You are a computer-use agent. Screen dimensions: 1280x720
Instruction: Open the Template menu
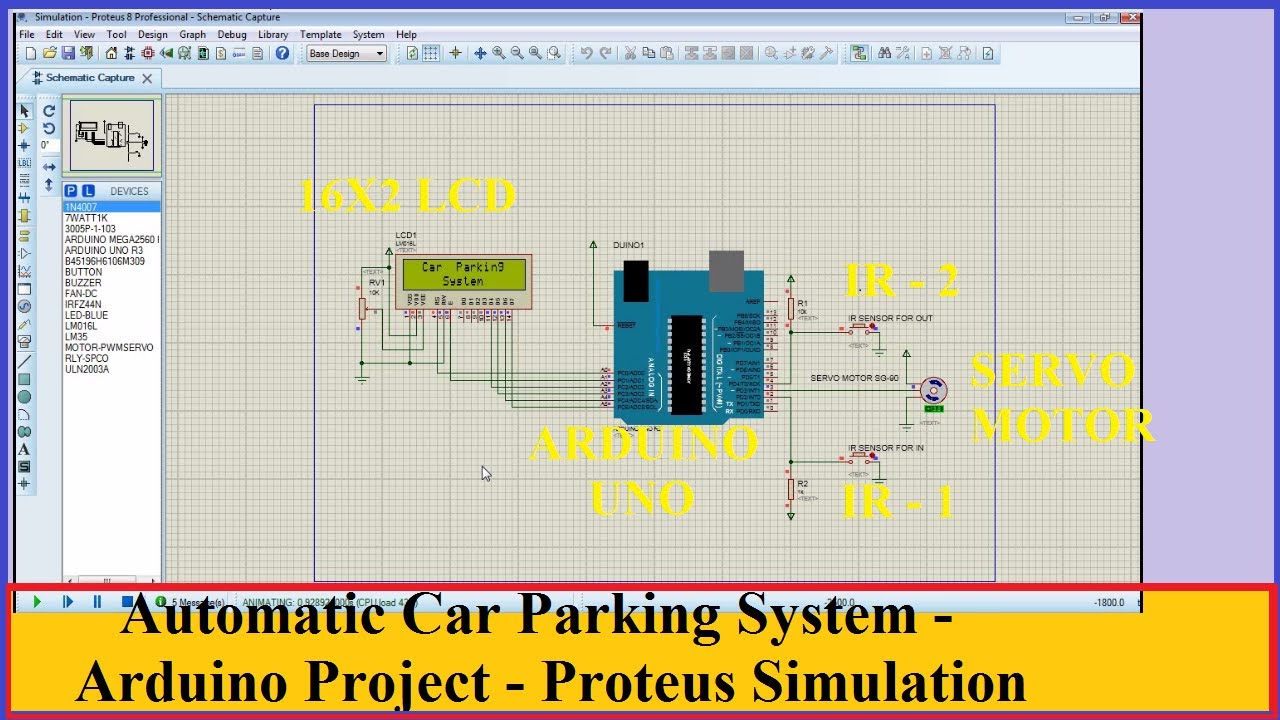(321, 34)
